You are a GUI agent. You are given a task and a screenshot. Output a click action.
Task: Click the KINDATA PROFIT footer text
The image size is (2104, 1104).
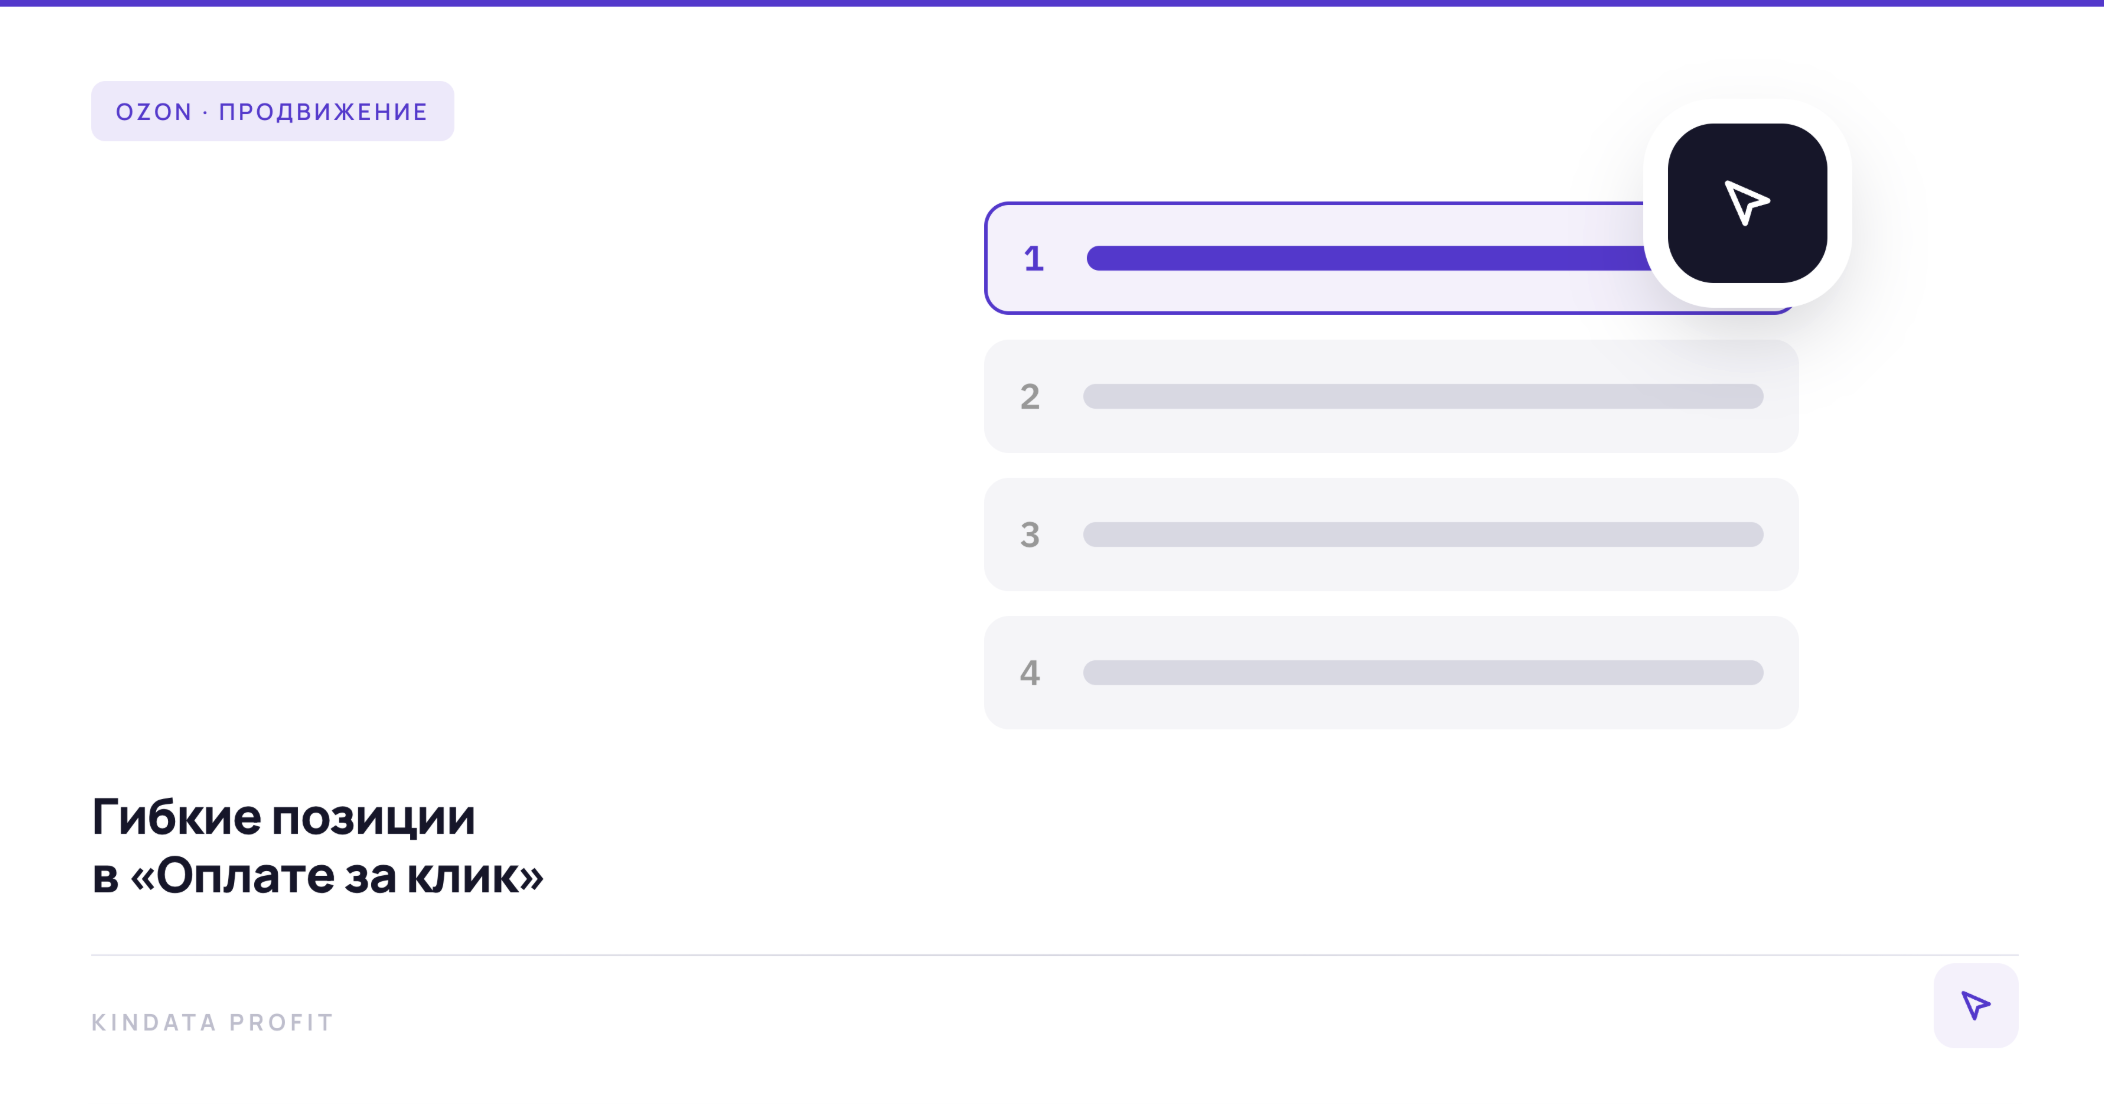212,1022
